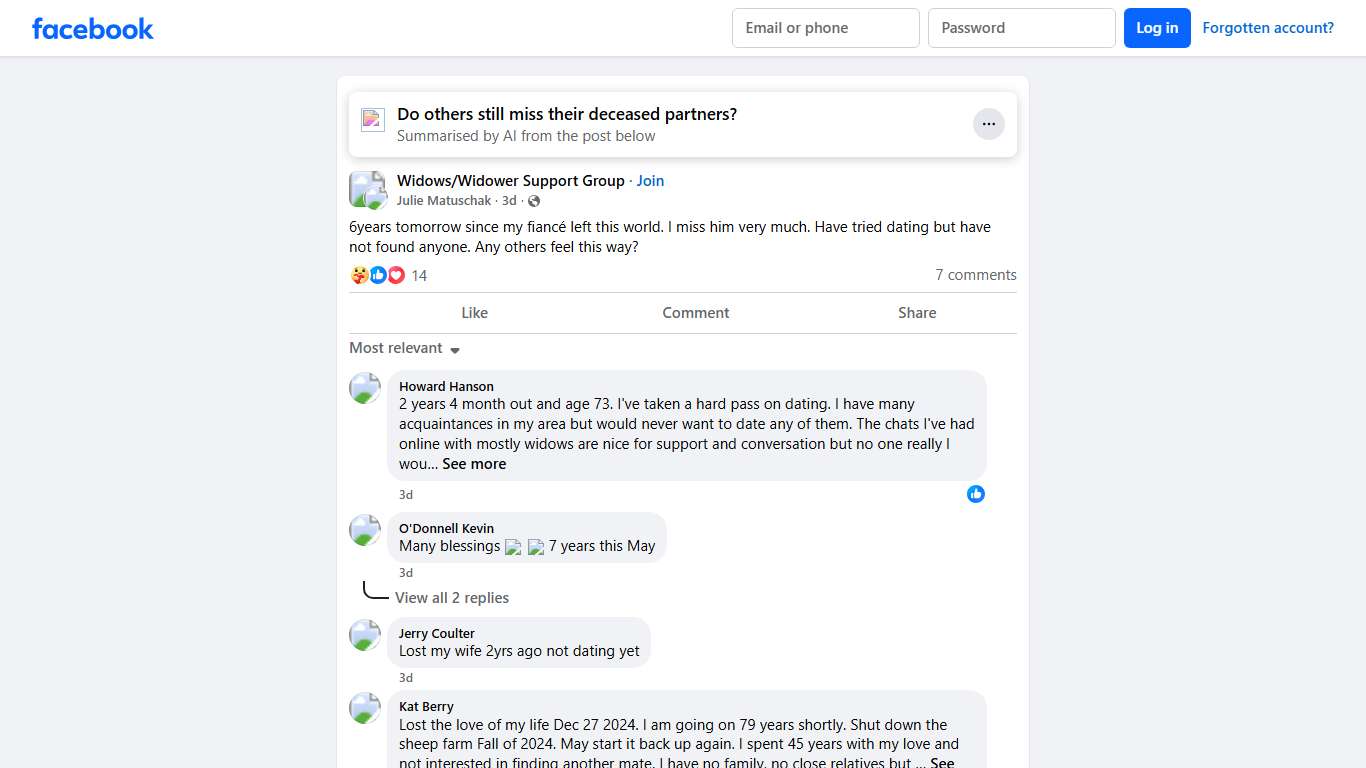Expand Howard Hanson's comment with See more
The image size is (1366, 768).
(474, 464)
